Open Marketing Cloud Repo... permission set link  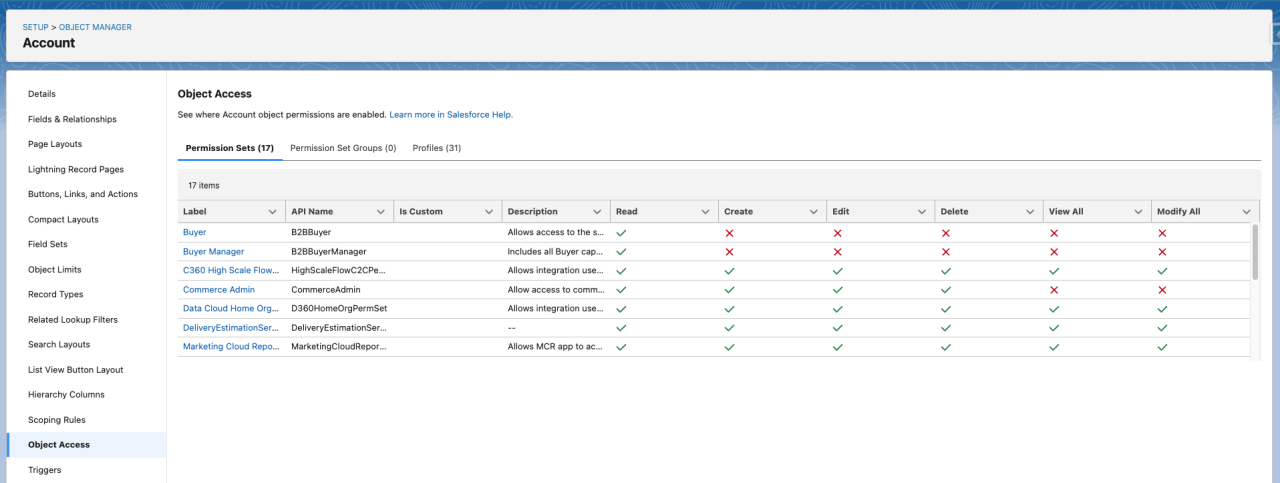tap(230, 347)
